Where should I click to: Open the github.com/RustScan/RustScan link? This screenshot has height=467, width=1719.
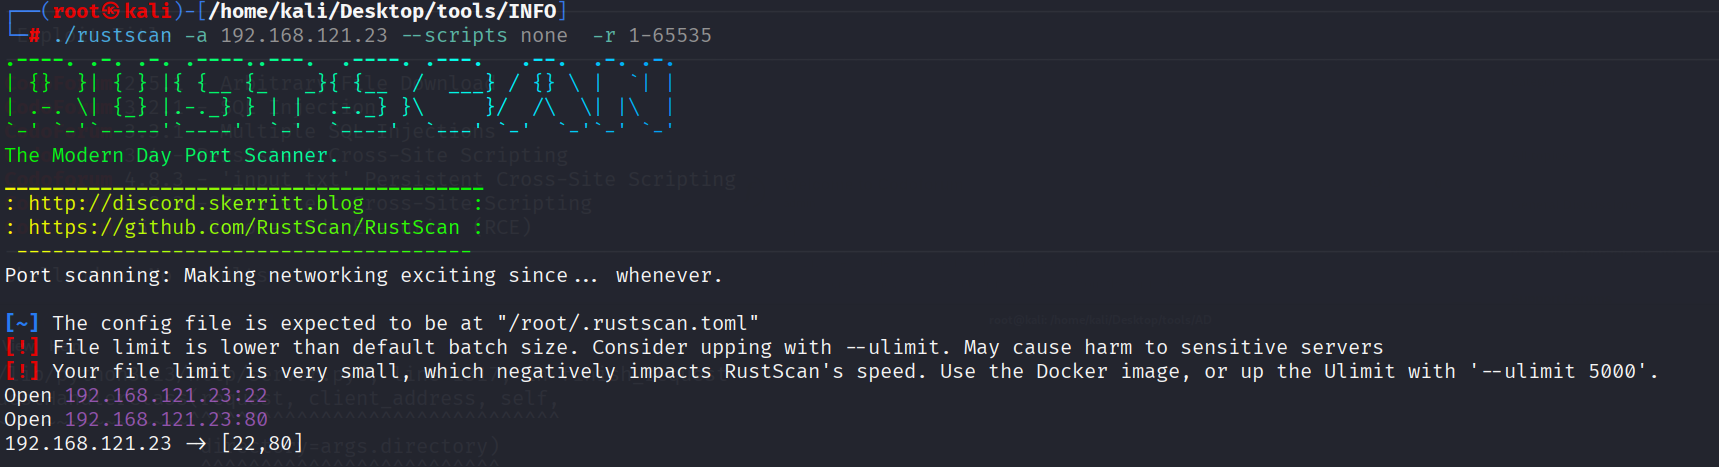click(244, 227)
